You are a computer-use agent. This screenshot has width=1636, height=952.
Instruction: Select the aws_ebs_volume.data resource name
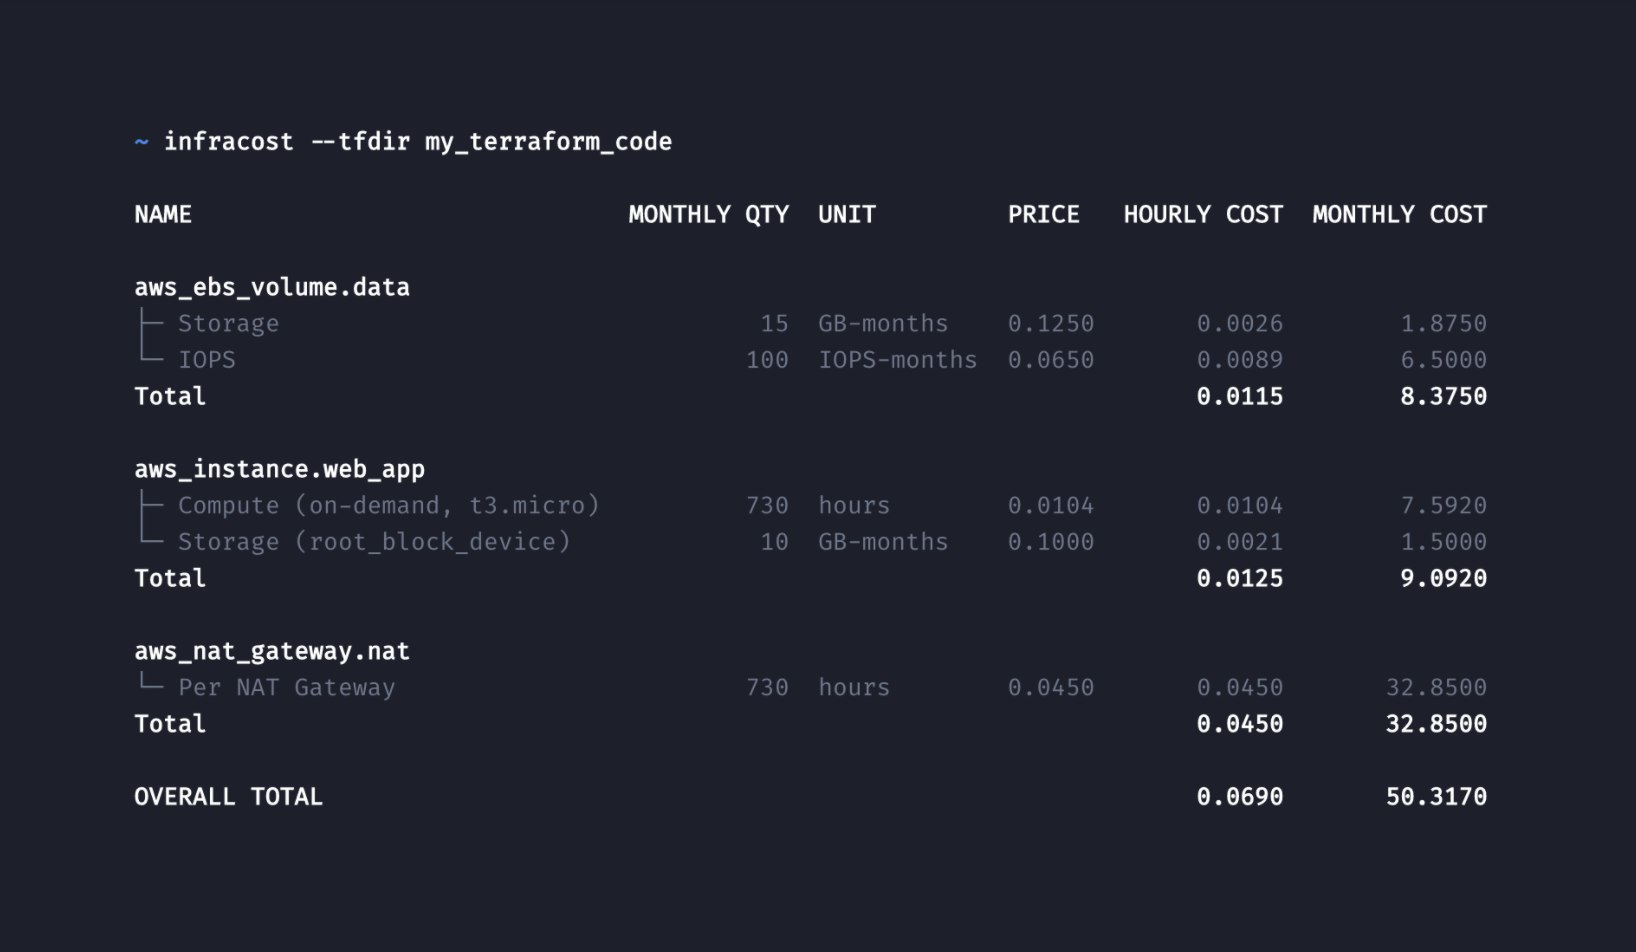pos(272,288)
